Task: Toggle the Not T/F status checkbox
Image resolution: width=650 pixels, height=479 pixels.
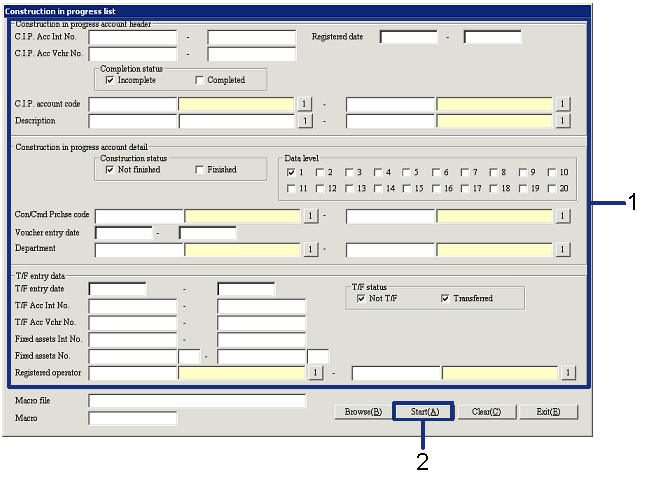Action: (x=361, y=298)
